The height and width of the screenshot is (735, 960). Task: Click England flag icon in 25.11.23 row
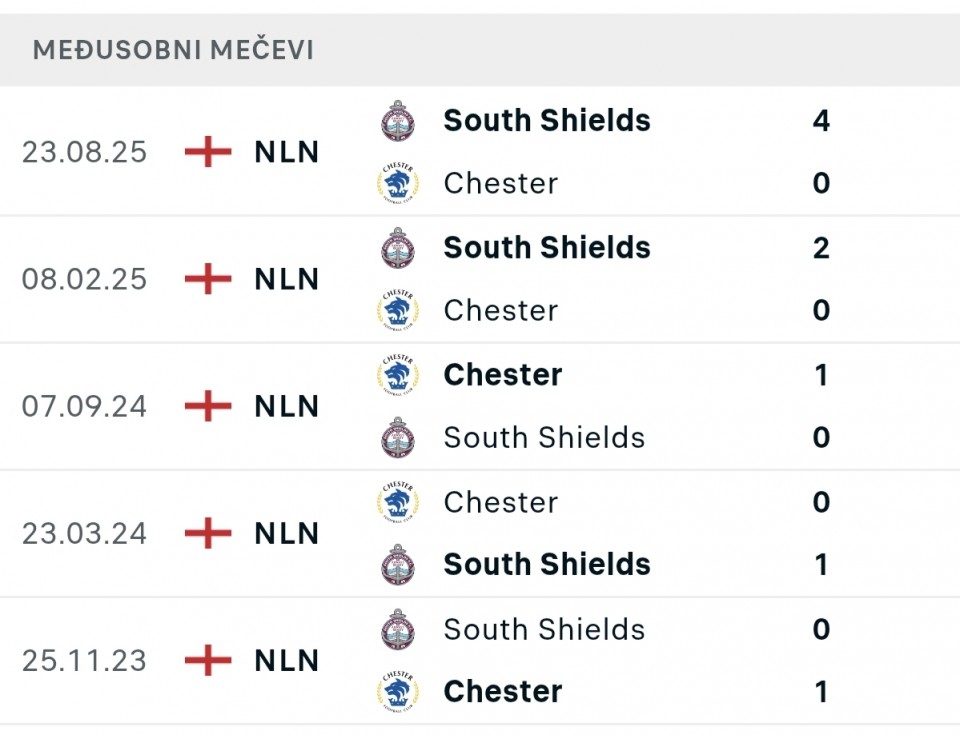[208, 660]
